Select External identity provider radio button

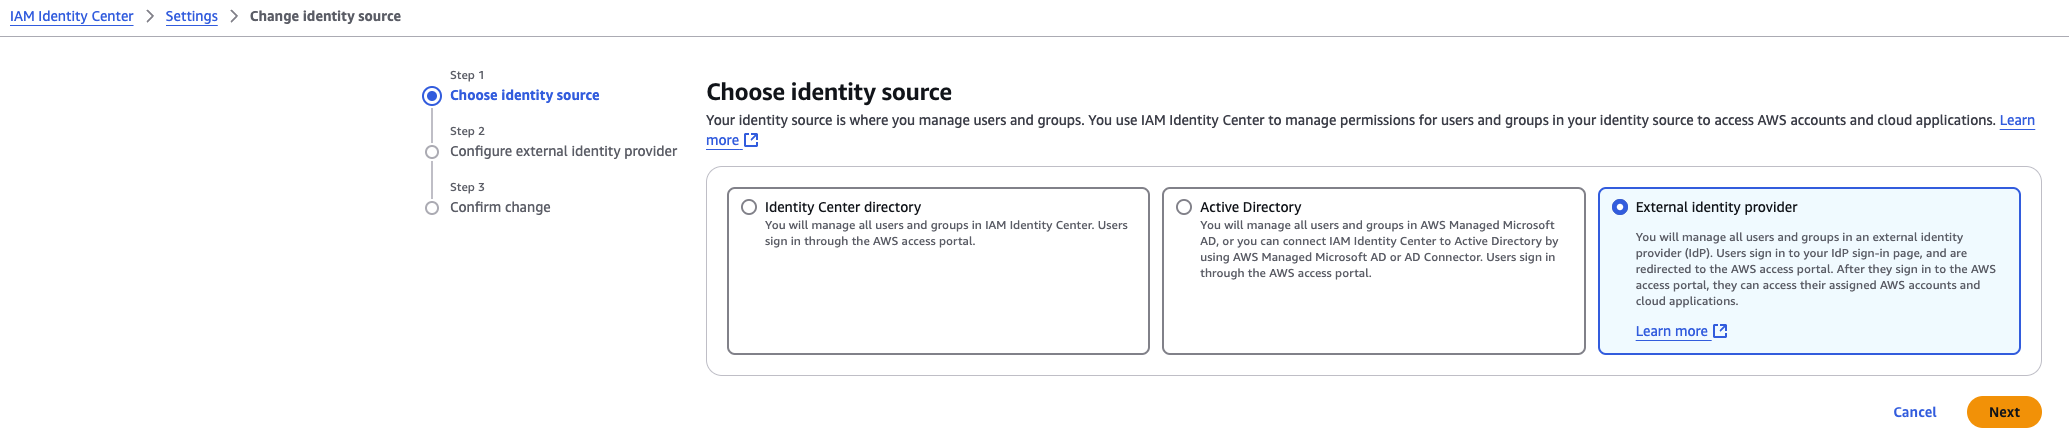point(1620,207)
